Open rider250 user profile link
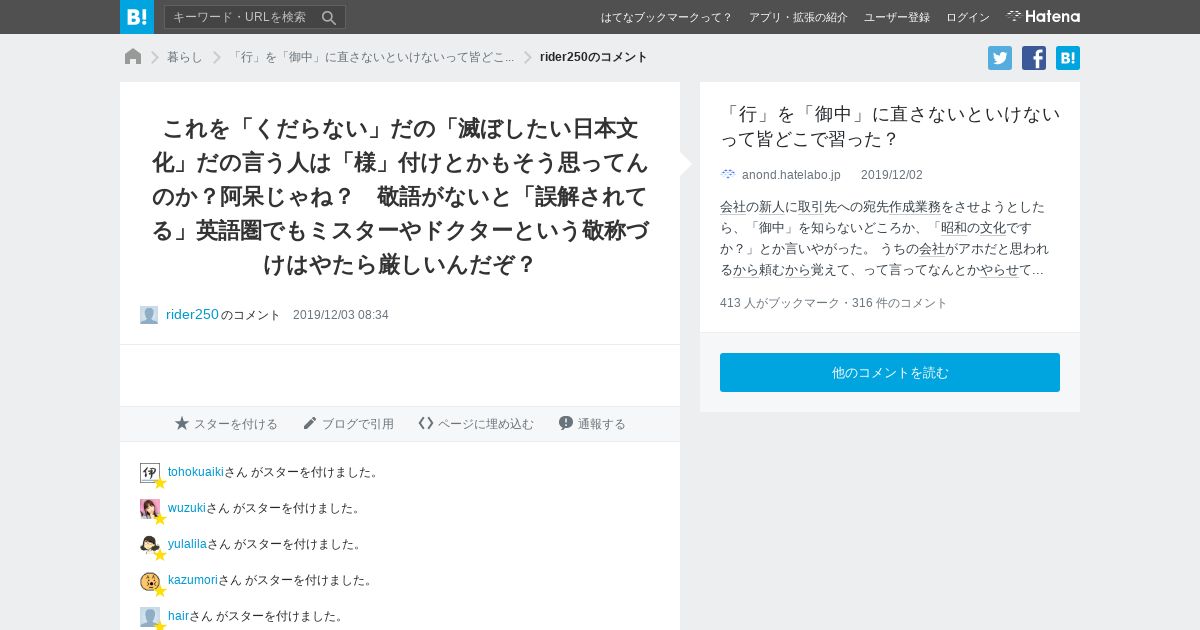 pyautogui.click(x=192, y=314)
